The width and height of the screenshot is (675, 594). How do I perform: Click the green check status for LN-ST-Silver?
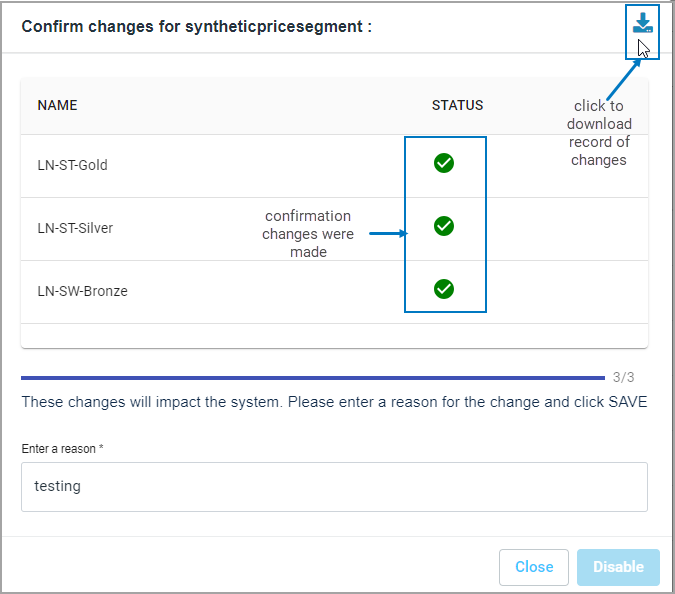[x=444, y=226]
